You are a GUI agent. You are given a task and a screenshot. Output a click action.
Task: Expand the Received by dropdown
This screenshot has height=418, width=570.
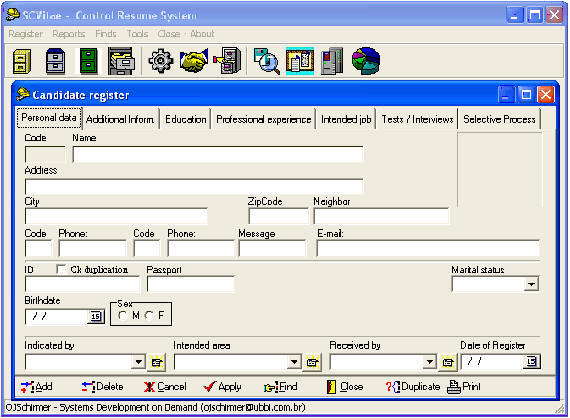pos(430,362)
